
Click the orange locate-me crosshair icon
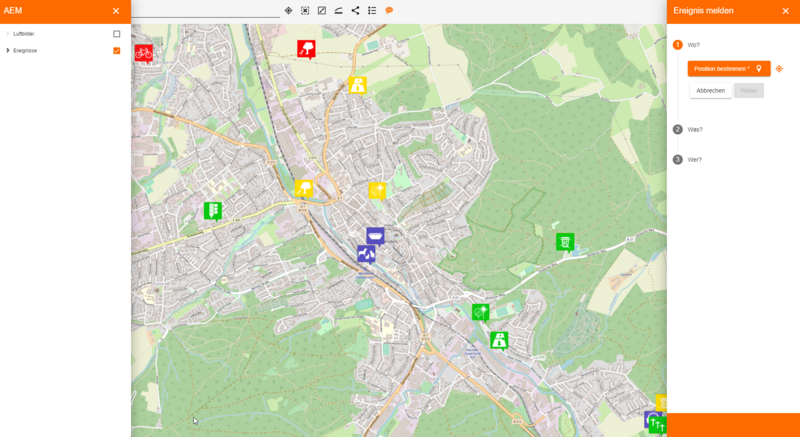779,69
